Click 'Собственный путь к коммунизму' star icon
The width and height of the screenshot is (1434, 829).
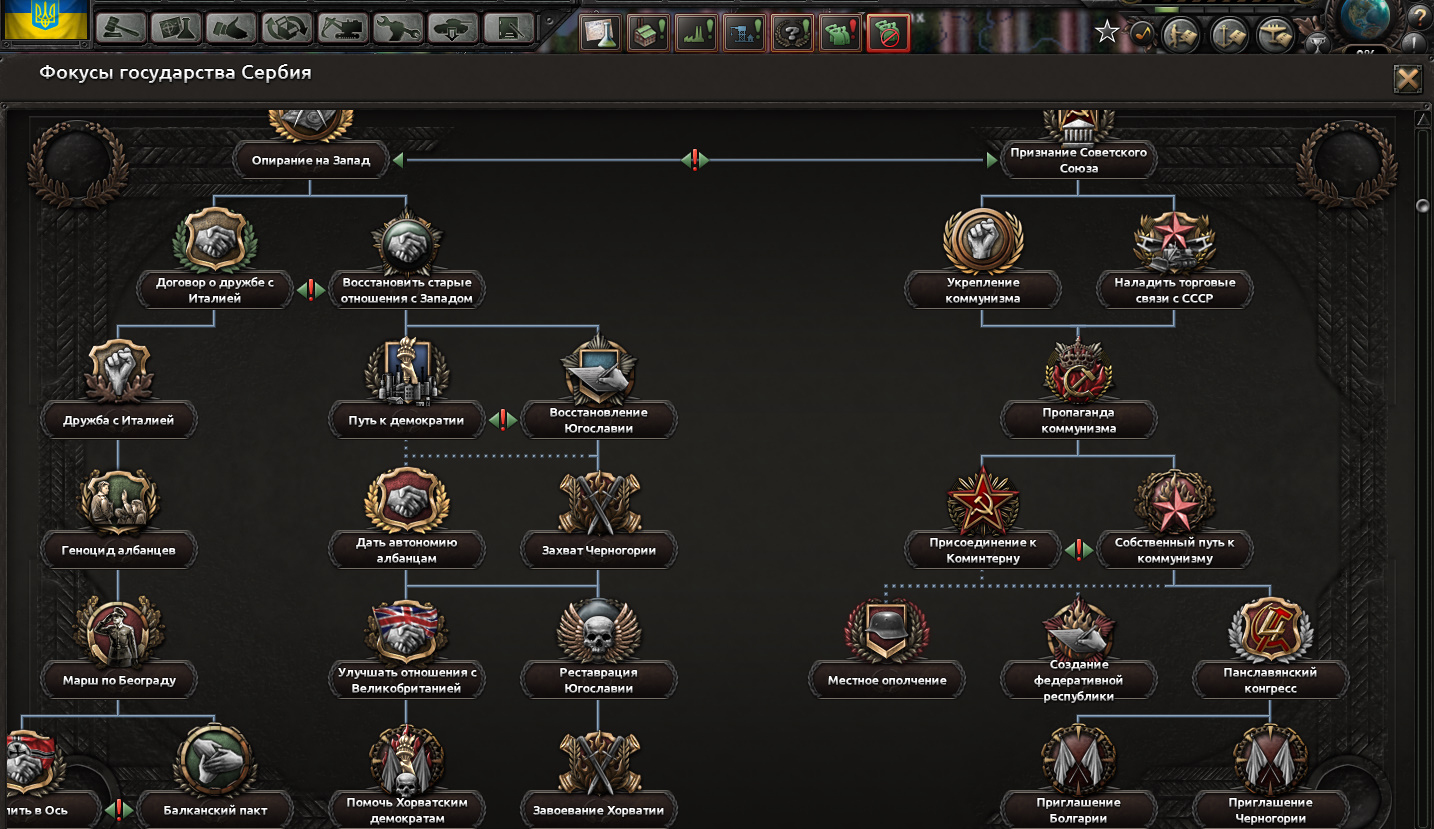[1175, 501]
